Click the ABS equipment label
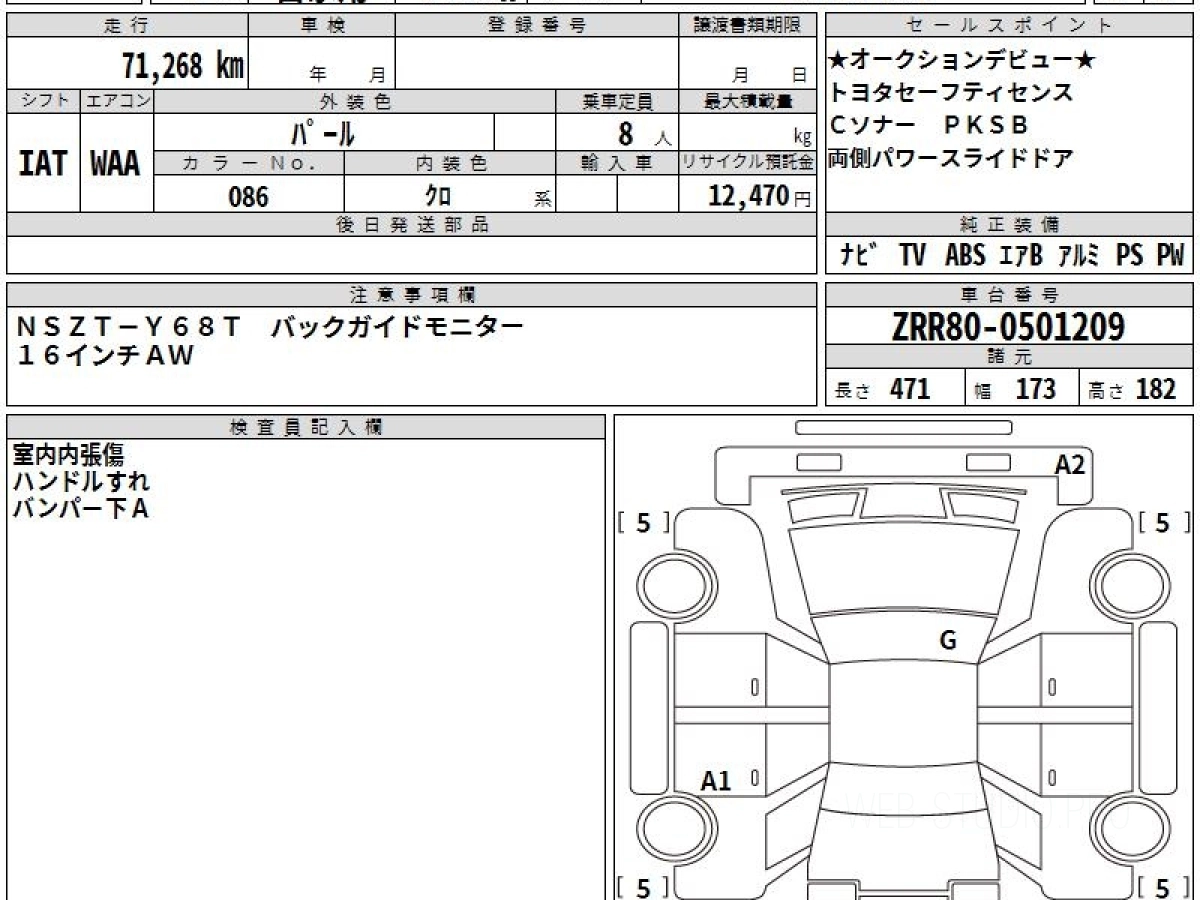The image size is (1200, 900). pos(964,255)
